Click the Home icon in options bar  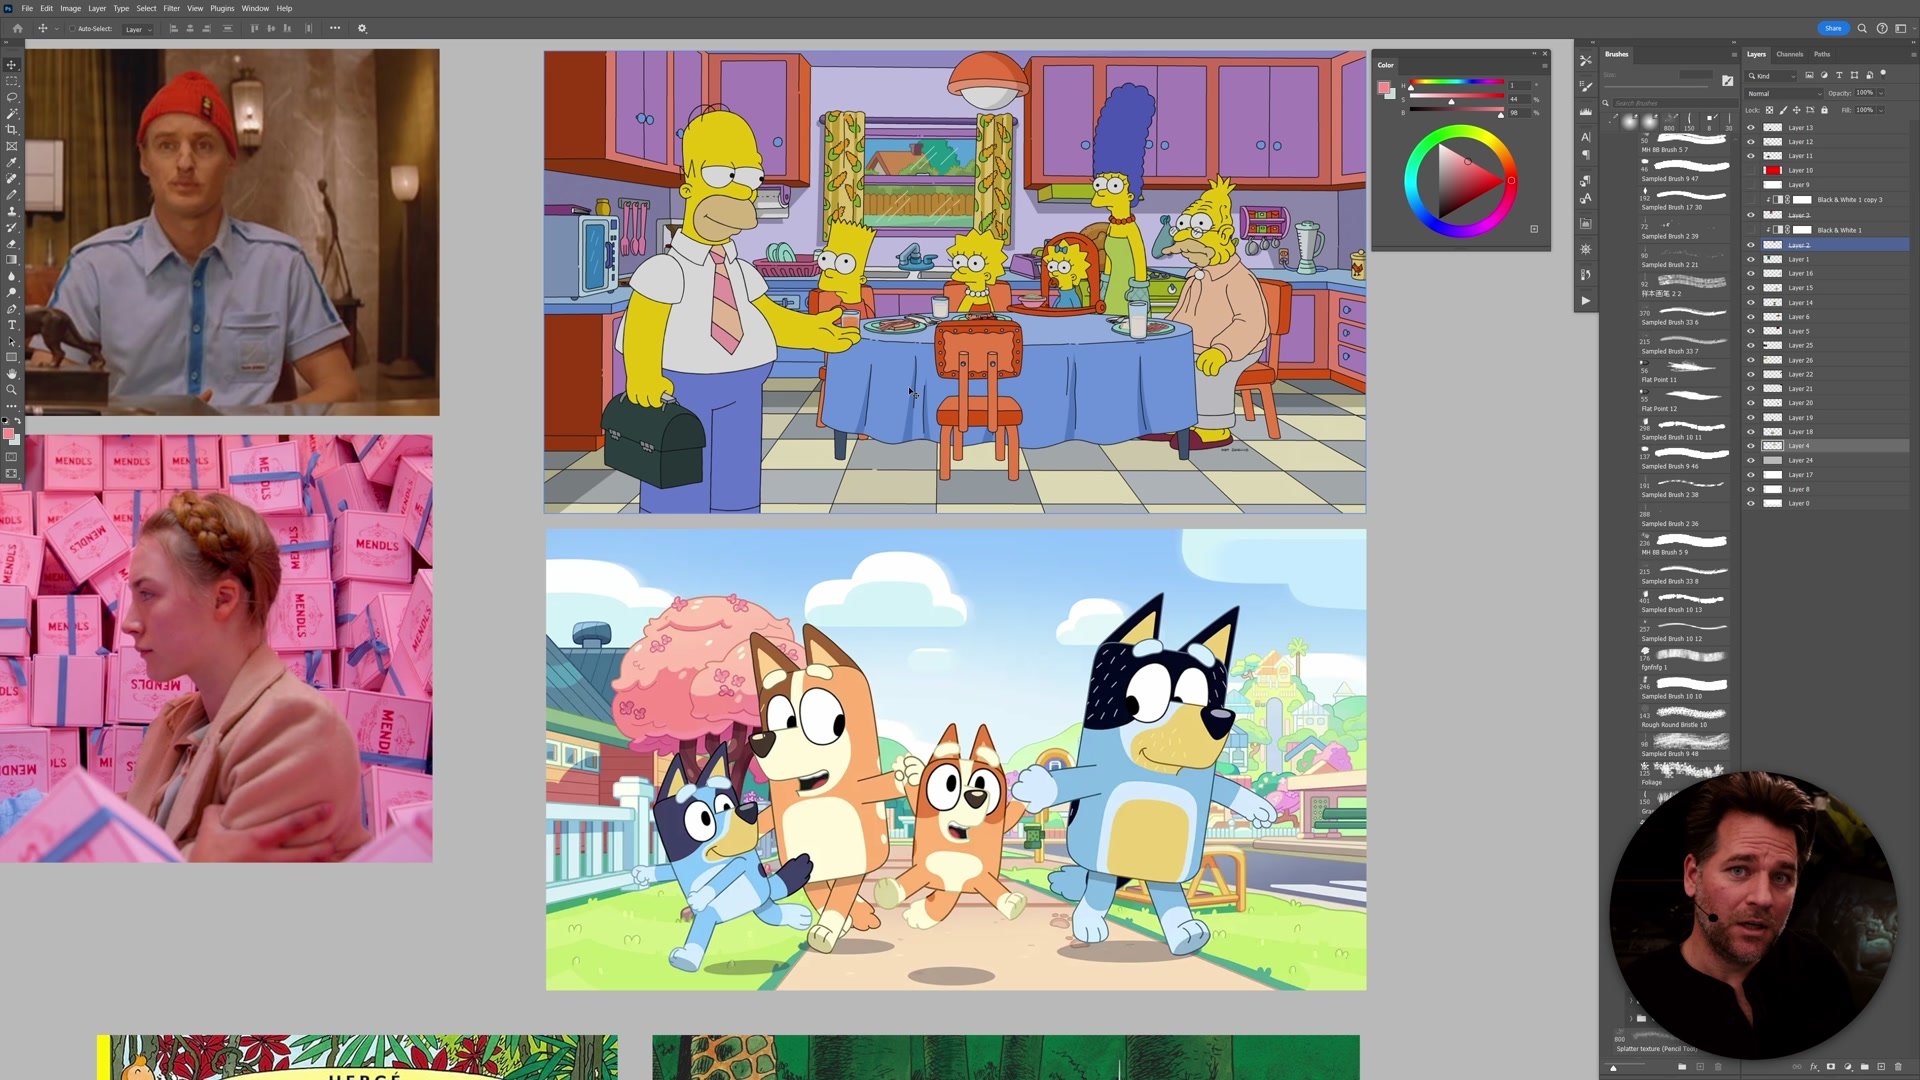pos(17,28)
